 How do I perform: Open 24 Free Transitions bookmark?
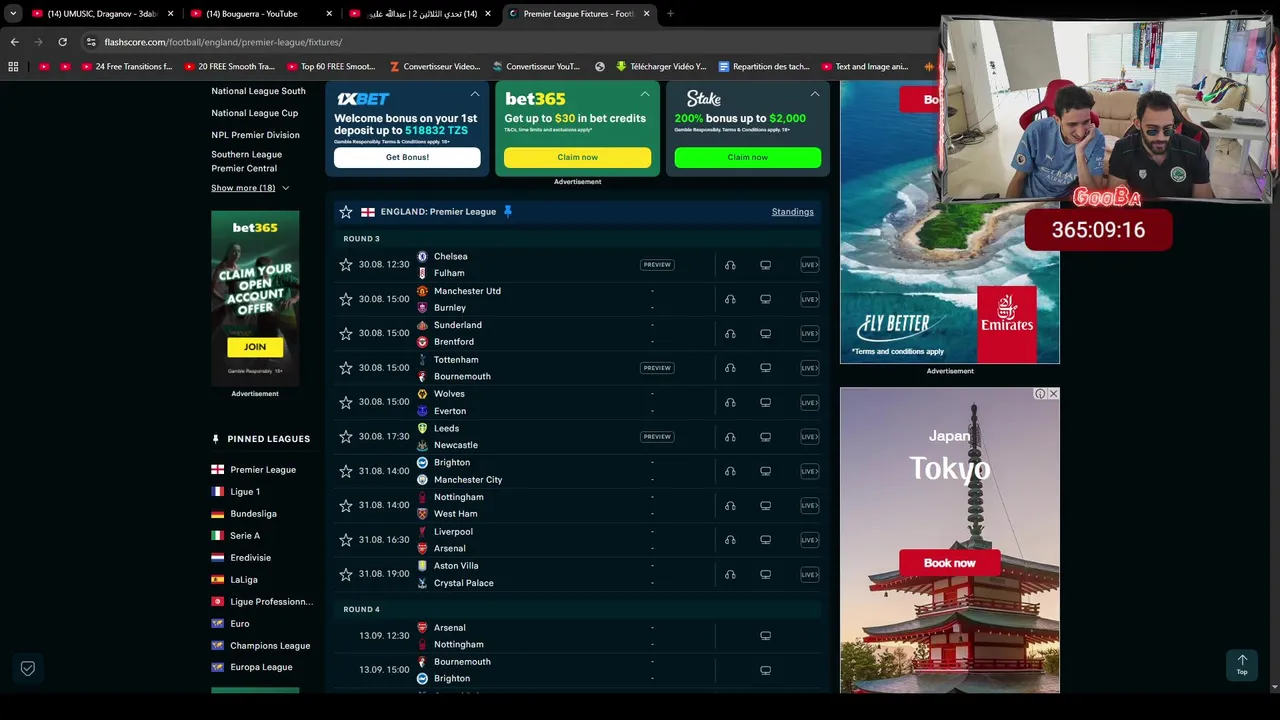click(x=127, y=67)
